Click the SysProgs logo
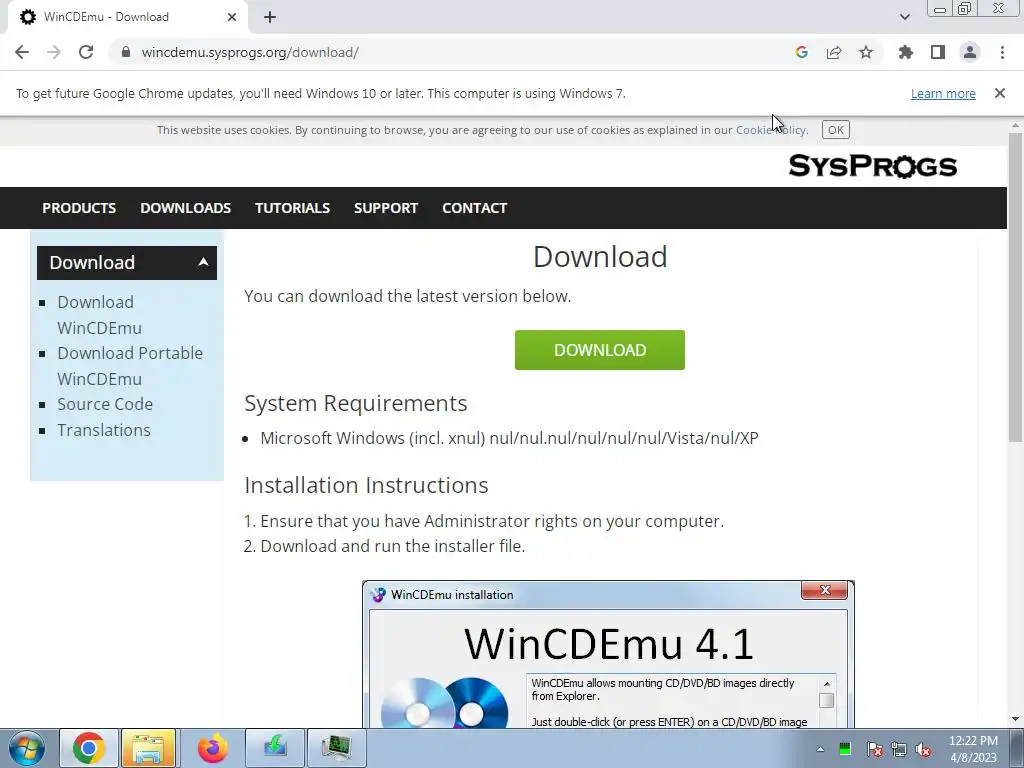This screenshot has height=768, width=1024. tap(872, 166)
